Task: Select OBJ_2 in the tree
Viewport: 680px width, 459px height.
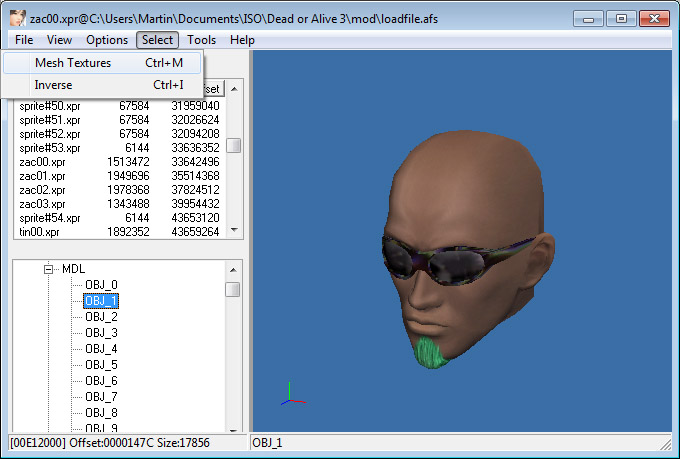Action: tap(101, 317)
